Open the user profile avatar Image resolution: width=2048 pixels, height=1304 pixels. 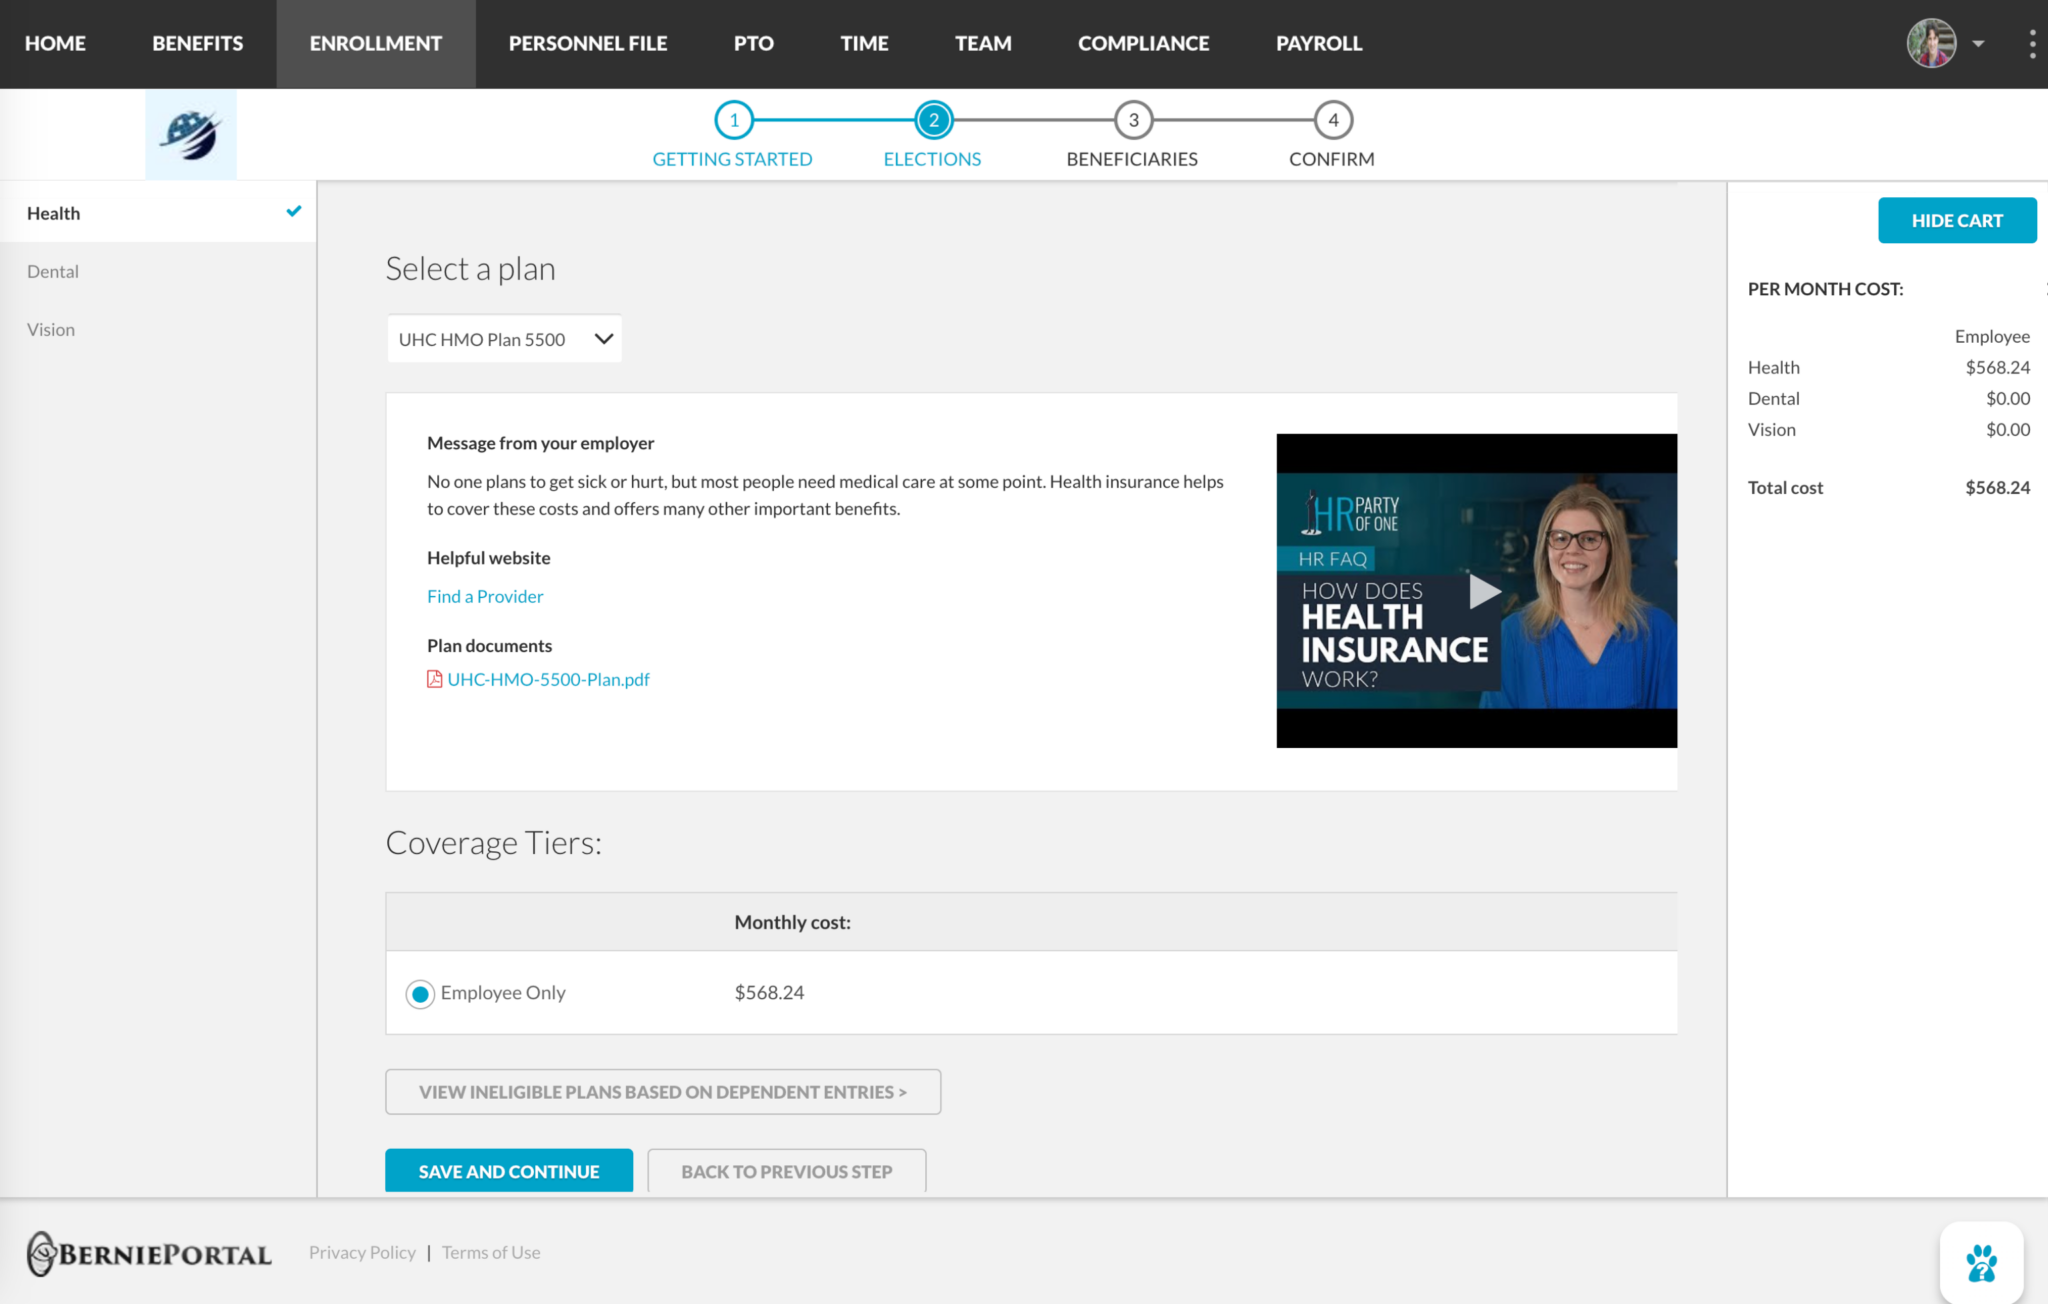coord(1932,43)
